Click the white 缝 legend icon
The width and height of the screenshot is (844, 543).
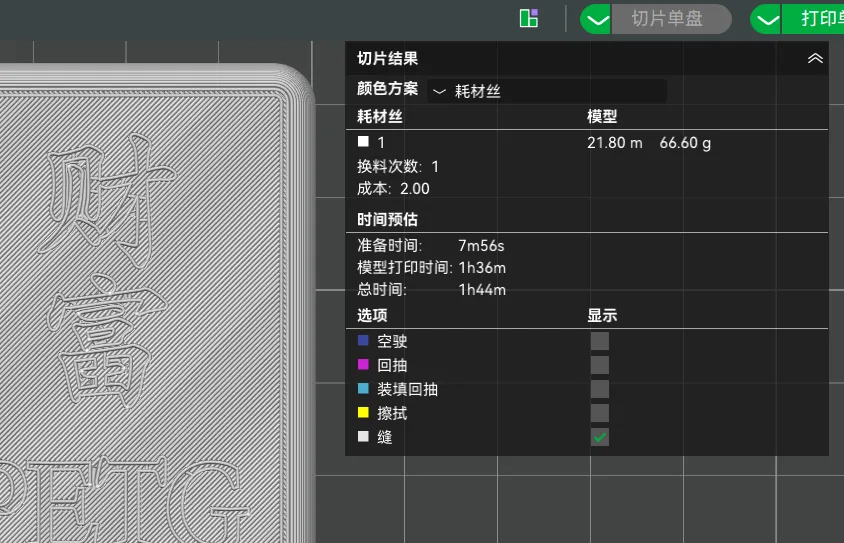point(364,437)
